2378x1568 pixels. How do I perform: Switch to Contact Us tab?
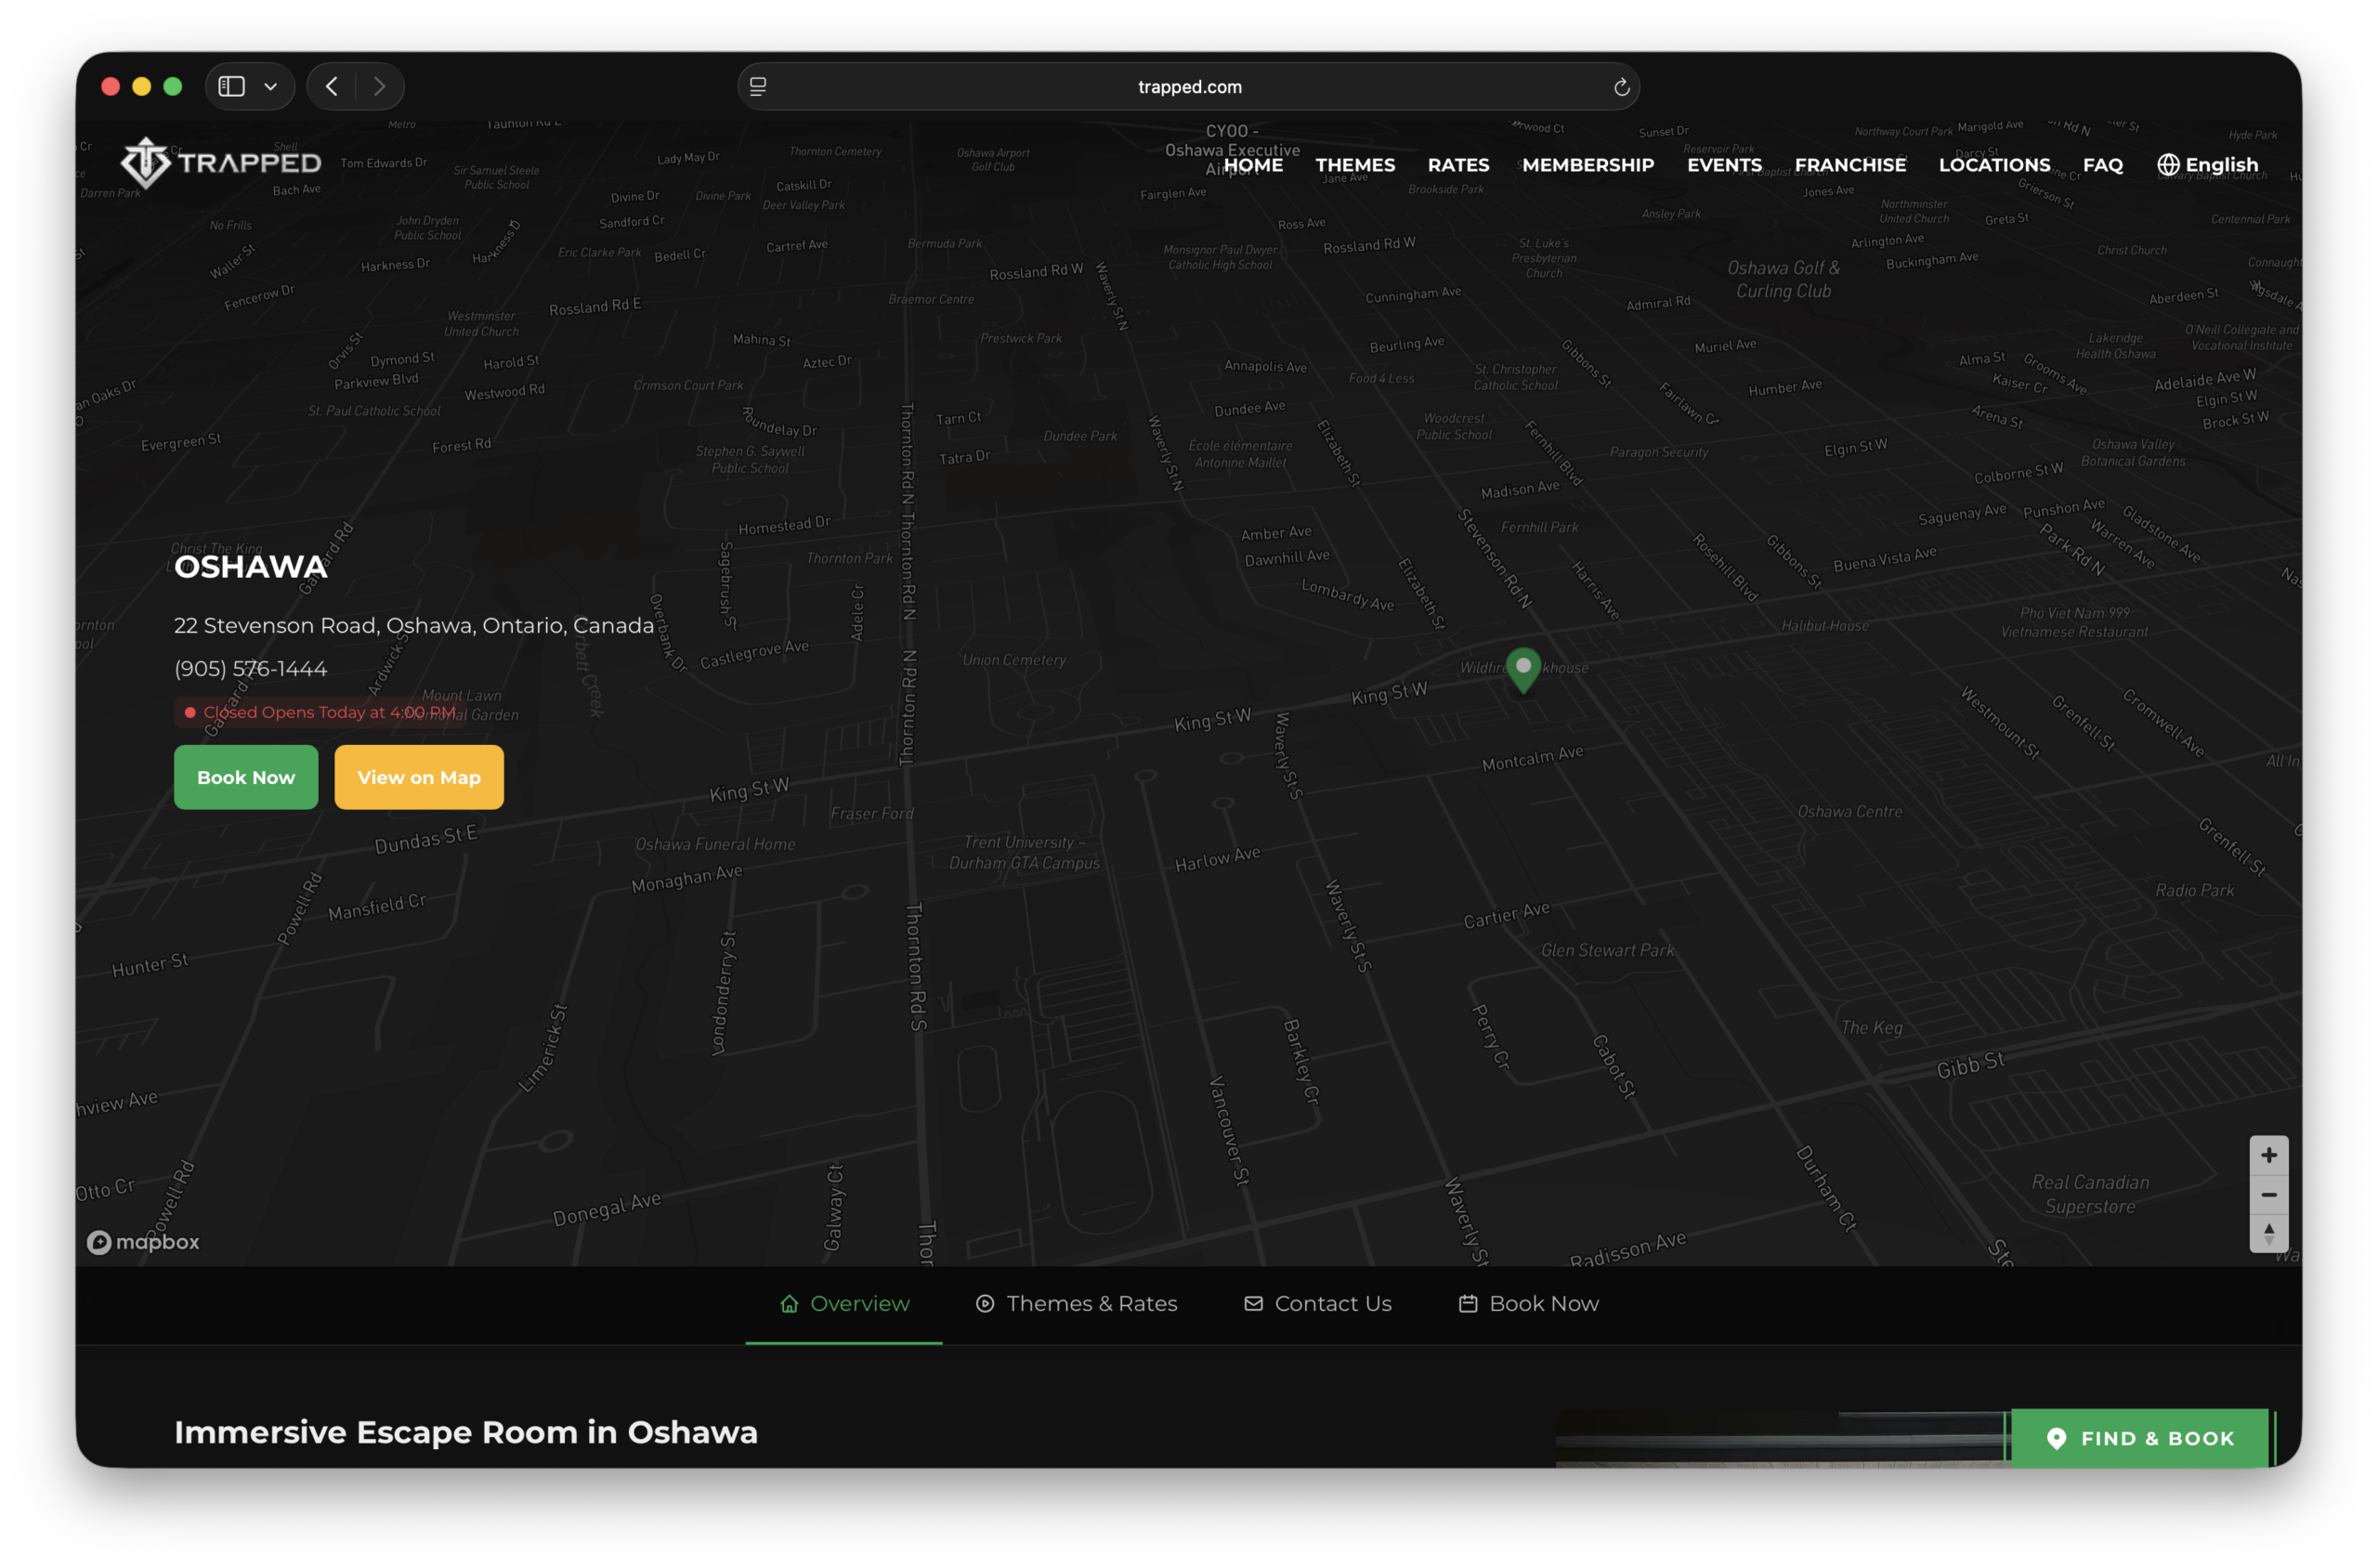coord(1317,1303)
